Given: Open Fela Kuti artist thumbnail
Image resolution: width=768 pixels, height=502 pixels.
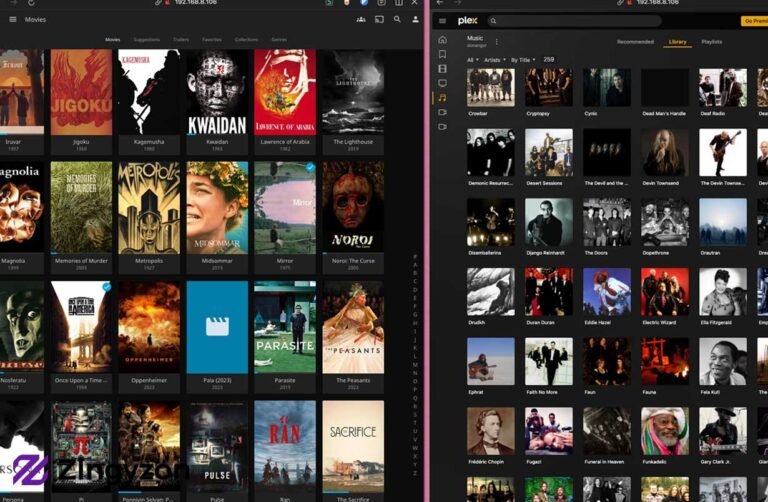Looking at the screenshot, I should point(723,361).
